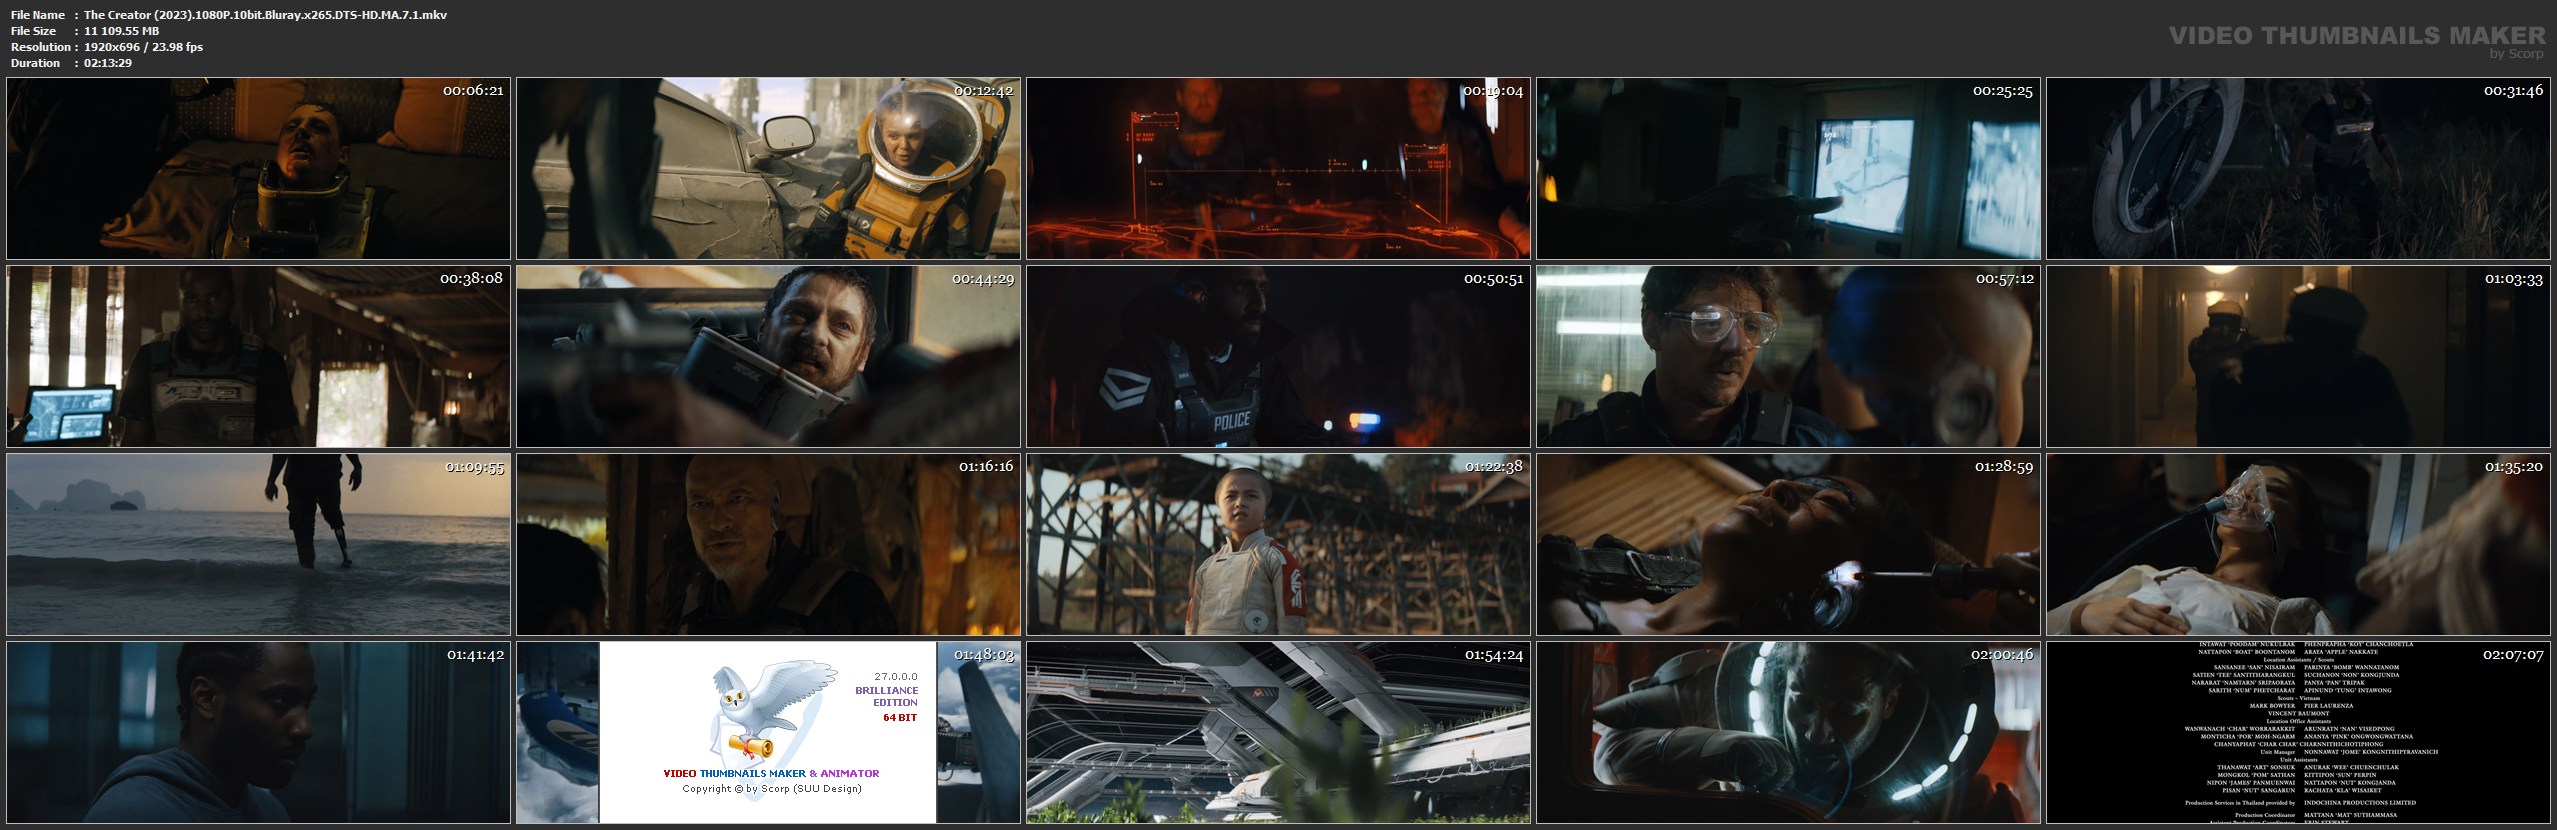The image size is (2557, 830).
Task: Select the yellow spacesuit thumbnail at 00:12:42
Action: tap(768, 168)
